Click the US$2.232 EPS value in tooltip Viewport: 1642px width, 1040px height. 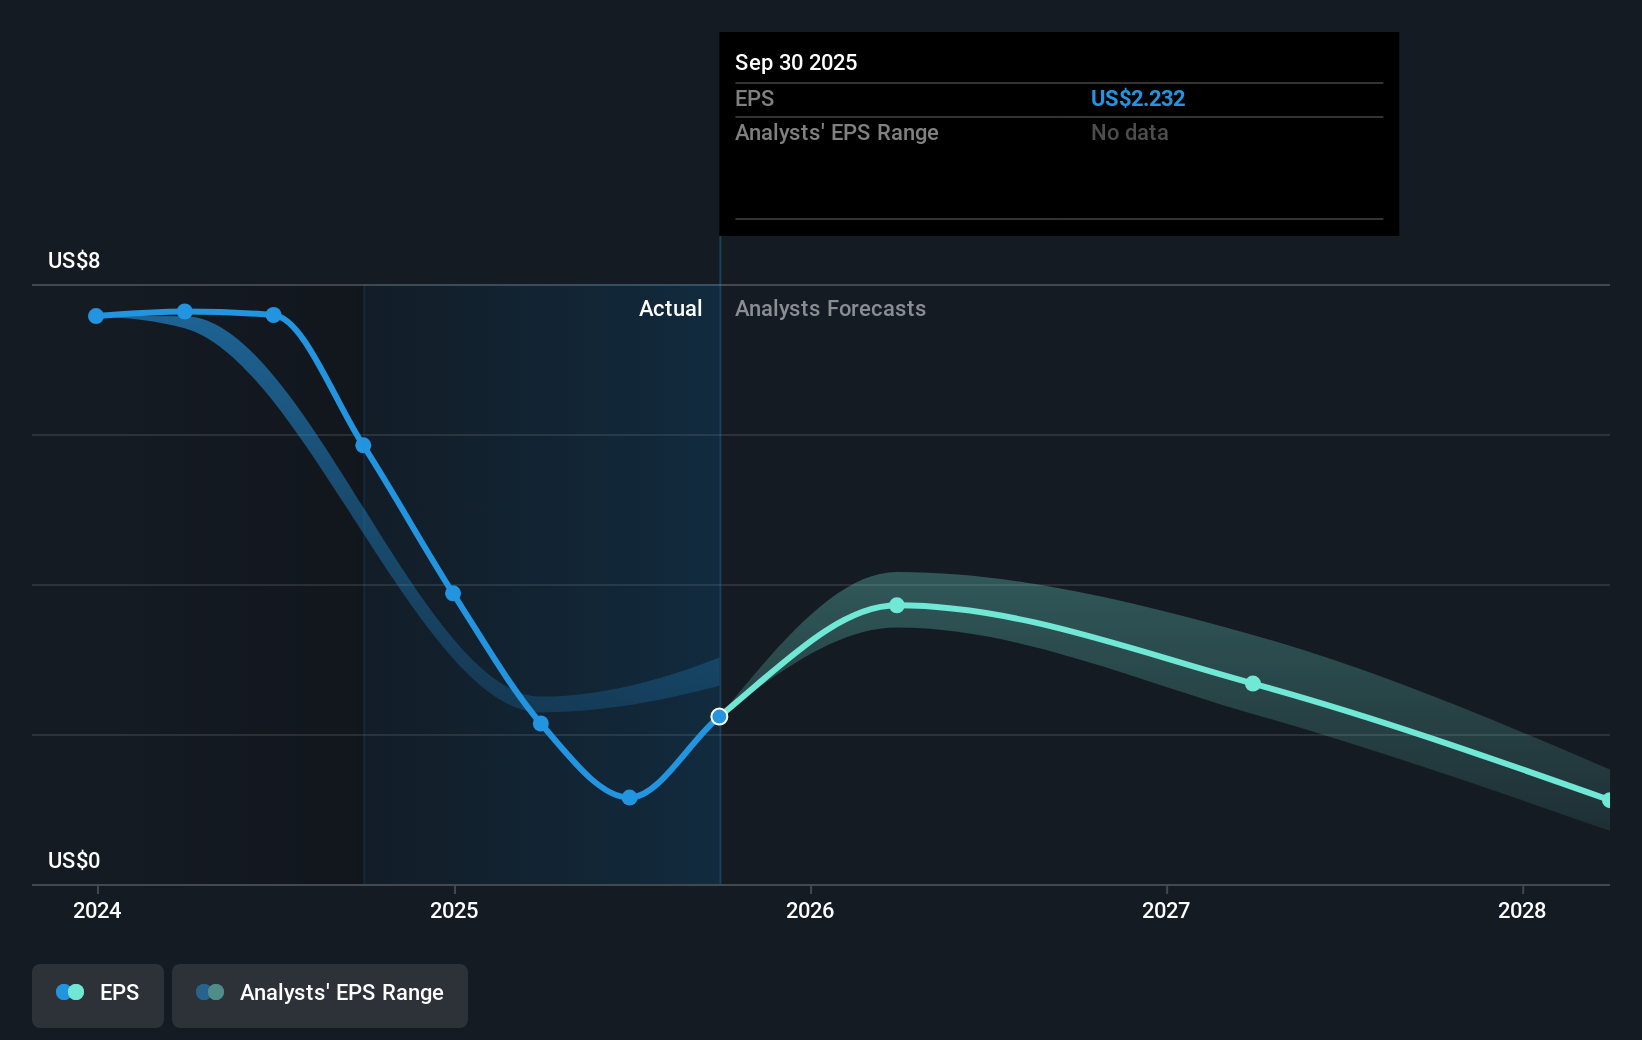pyautogui.click(x=1137, y=99)
